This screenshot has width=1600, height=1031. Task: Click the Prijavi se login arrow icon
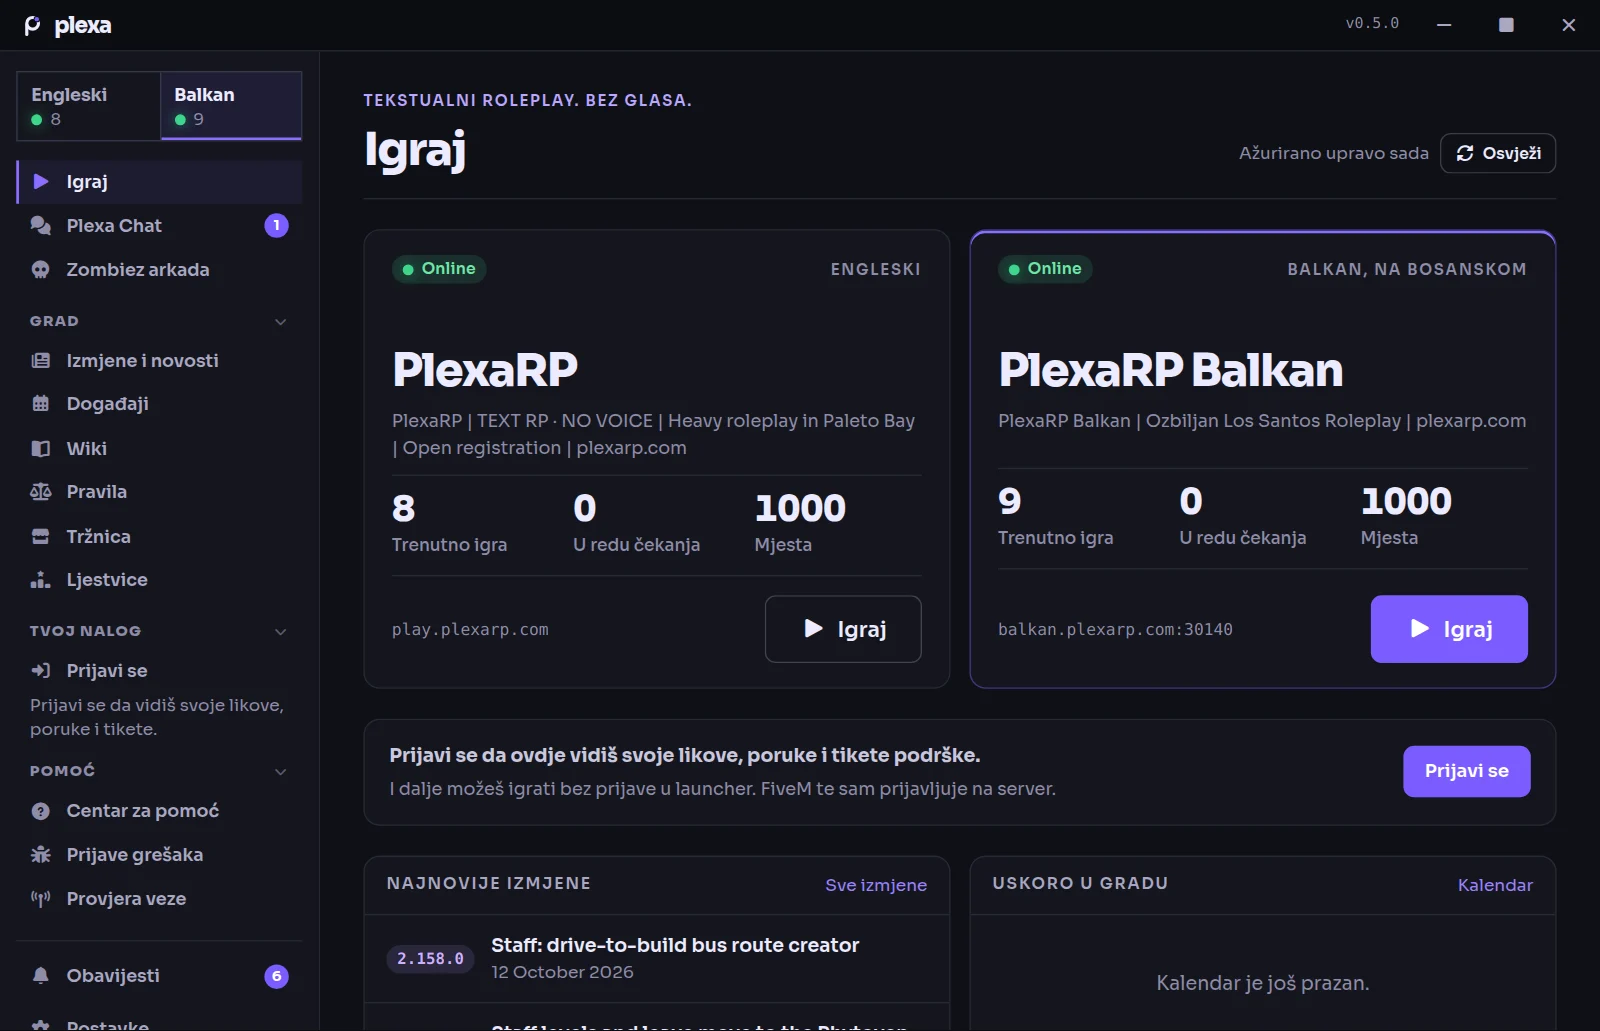pos(41,671)
